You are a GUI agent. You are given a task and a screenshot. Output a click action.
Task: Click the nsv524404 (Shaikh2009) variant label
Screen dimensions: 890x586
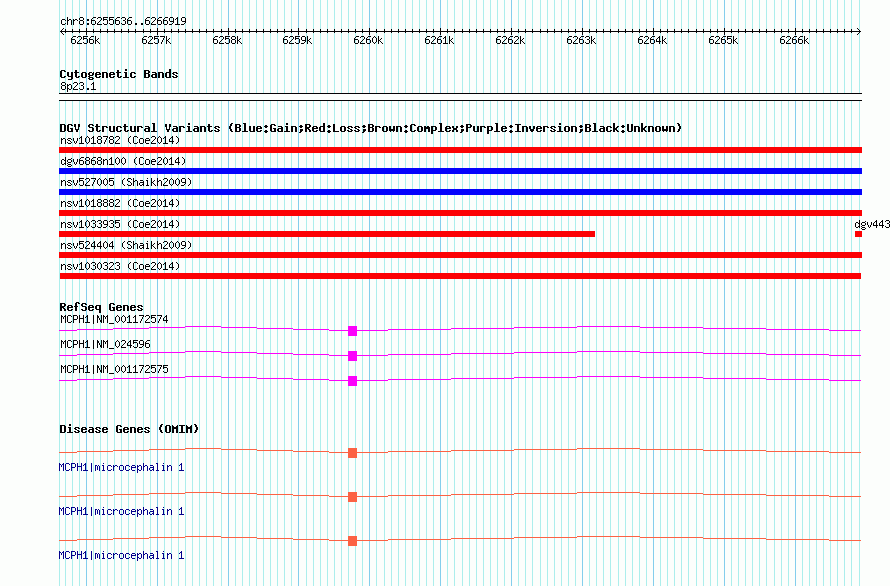(126, 245)
